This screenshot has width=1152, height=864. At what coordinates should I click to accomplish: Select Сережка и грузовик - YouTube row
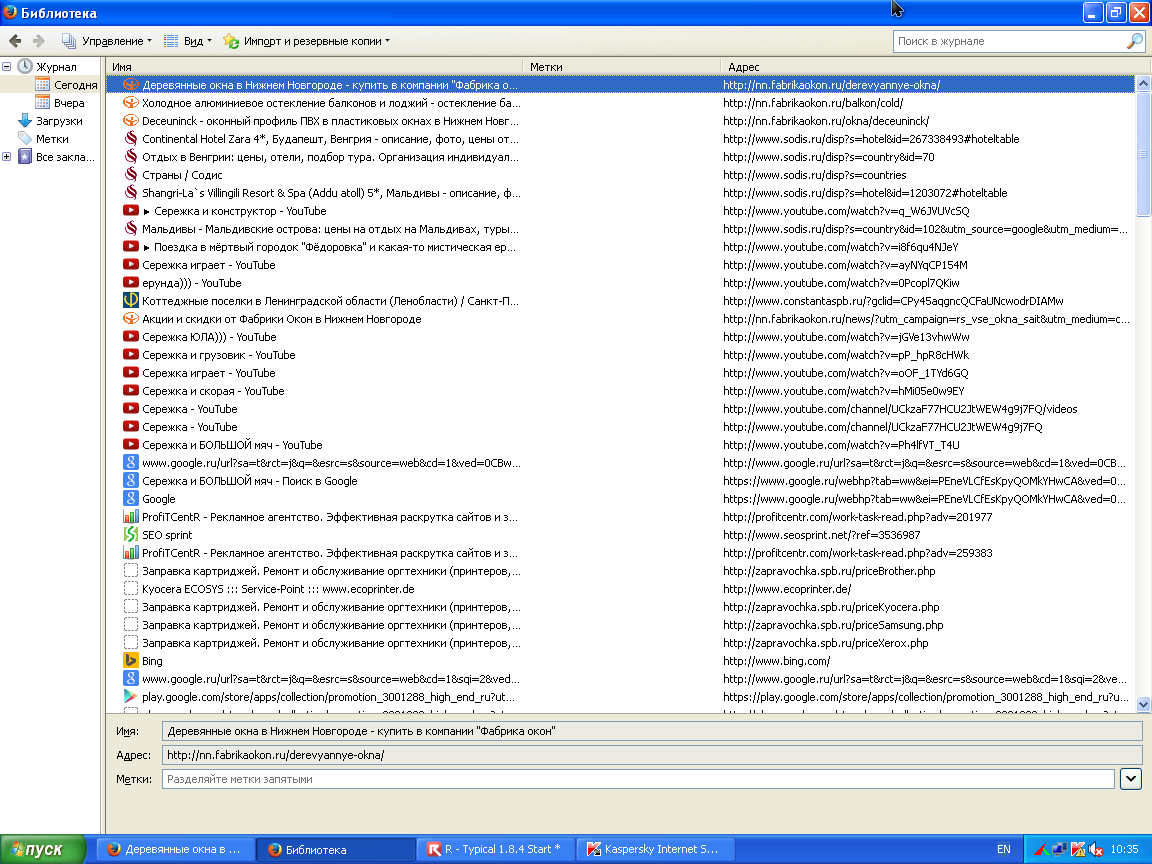click(620, 355)
